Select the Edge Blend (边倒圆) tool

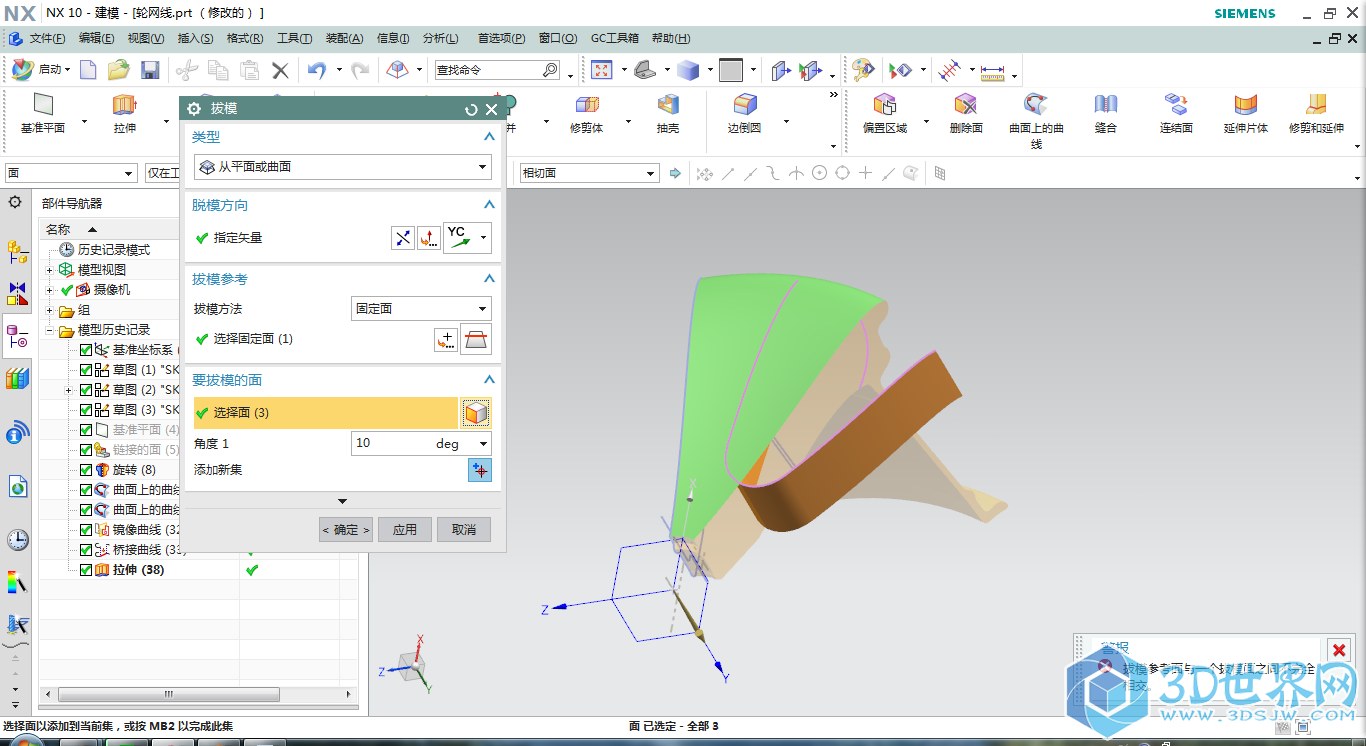point(745,113)
